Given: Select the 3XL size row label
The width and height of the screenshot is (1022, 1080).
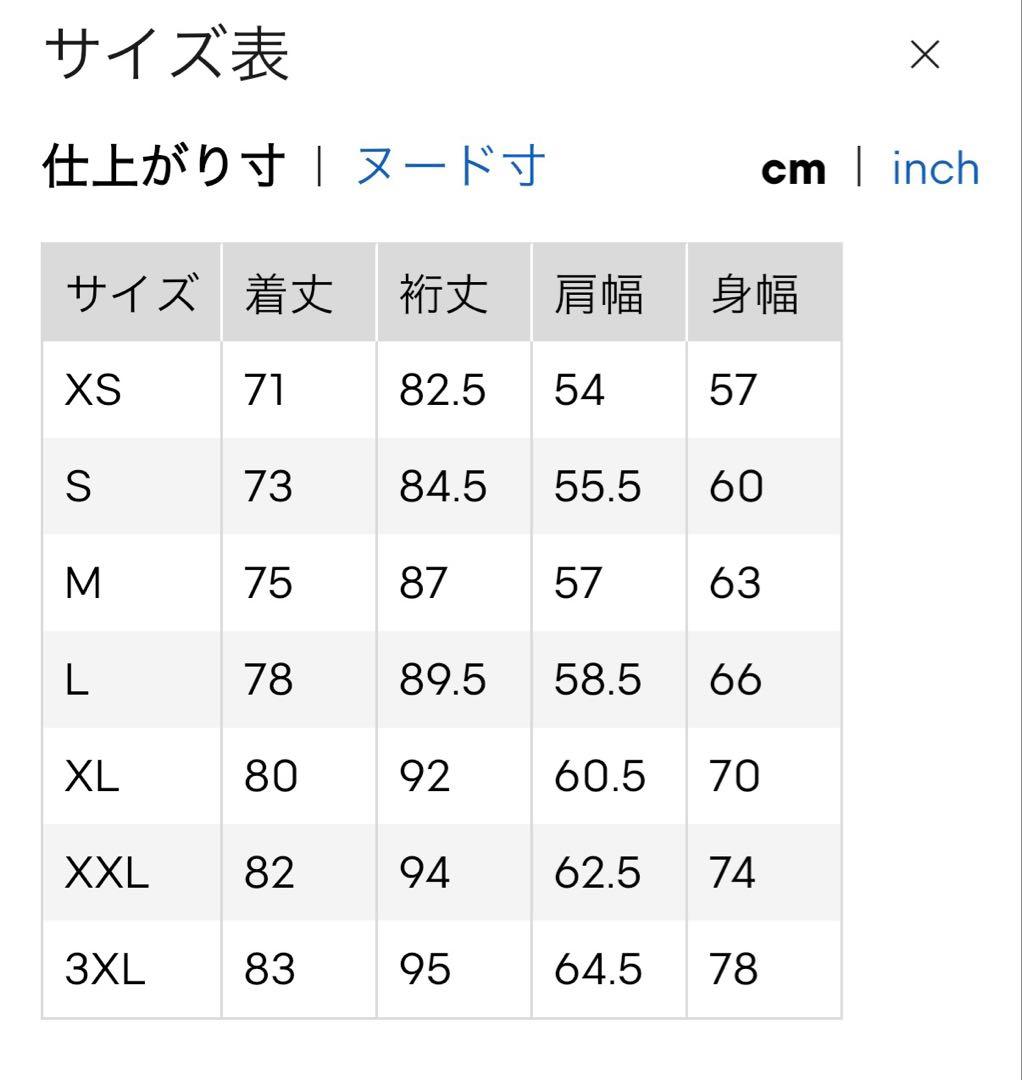Looking at the screenshot, I should (x=102, y=969).
